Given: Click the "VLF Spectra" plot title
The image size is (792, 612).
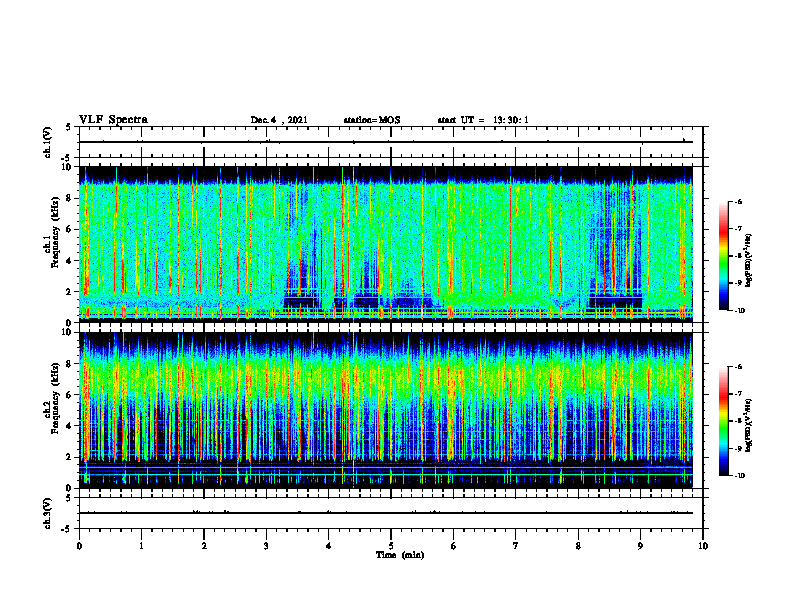Looking at the screenshot, I should pos(113,120).
